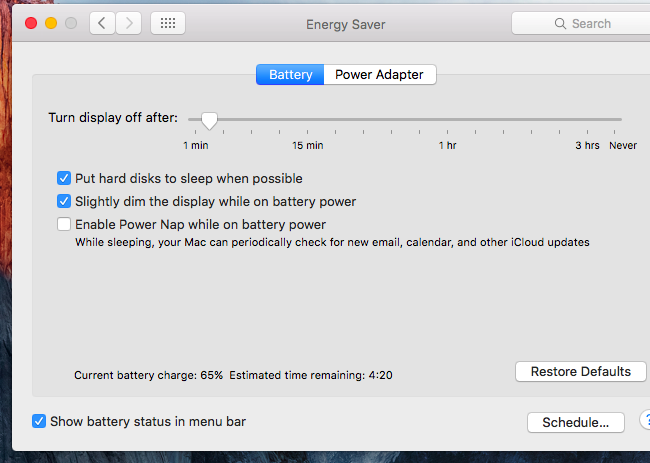
Task: Switch to the Power Adapter tab
Action: point(379,75)
